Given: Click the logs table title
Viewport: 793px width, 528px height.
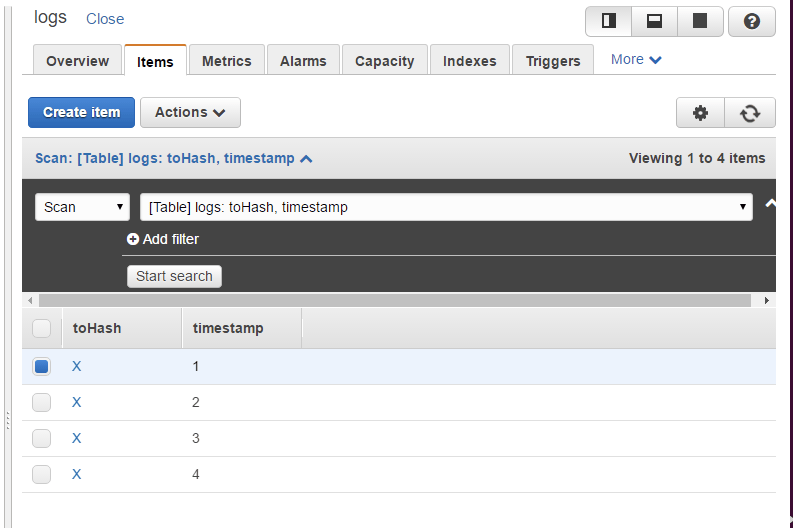Looking at the screenshot, I should (50, 18).
